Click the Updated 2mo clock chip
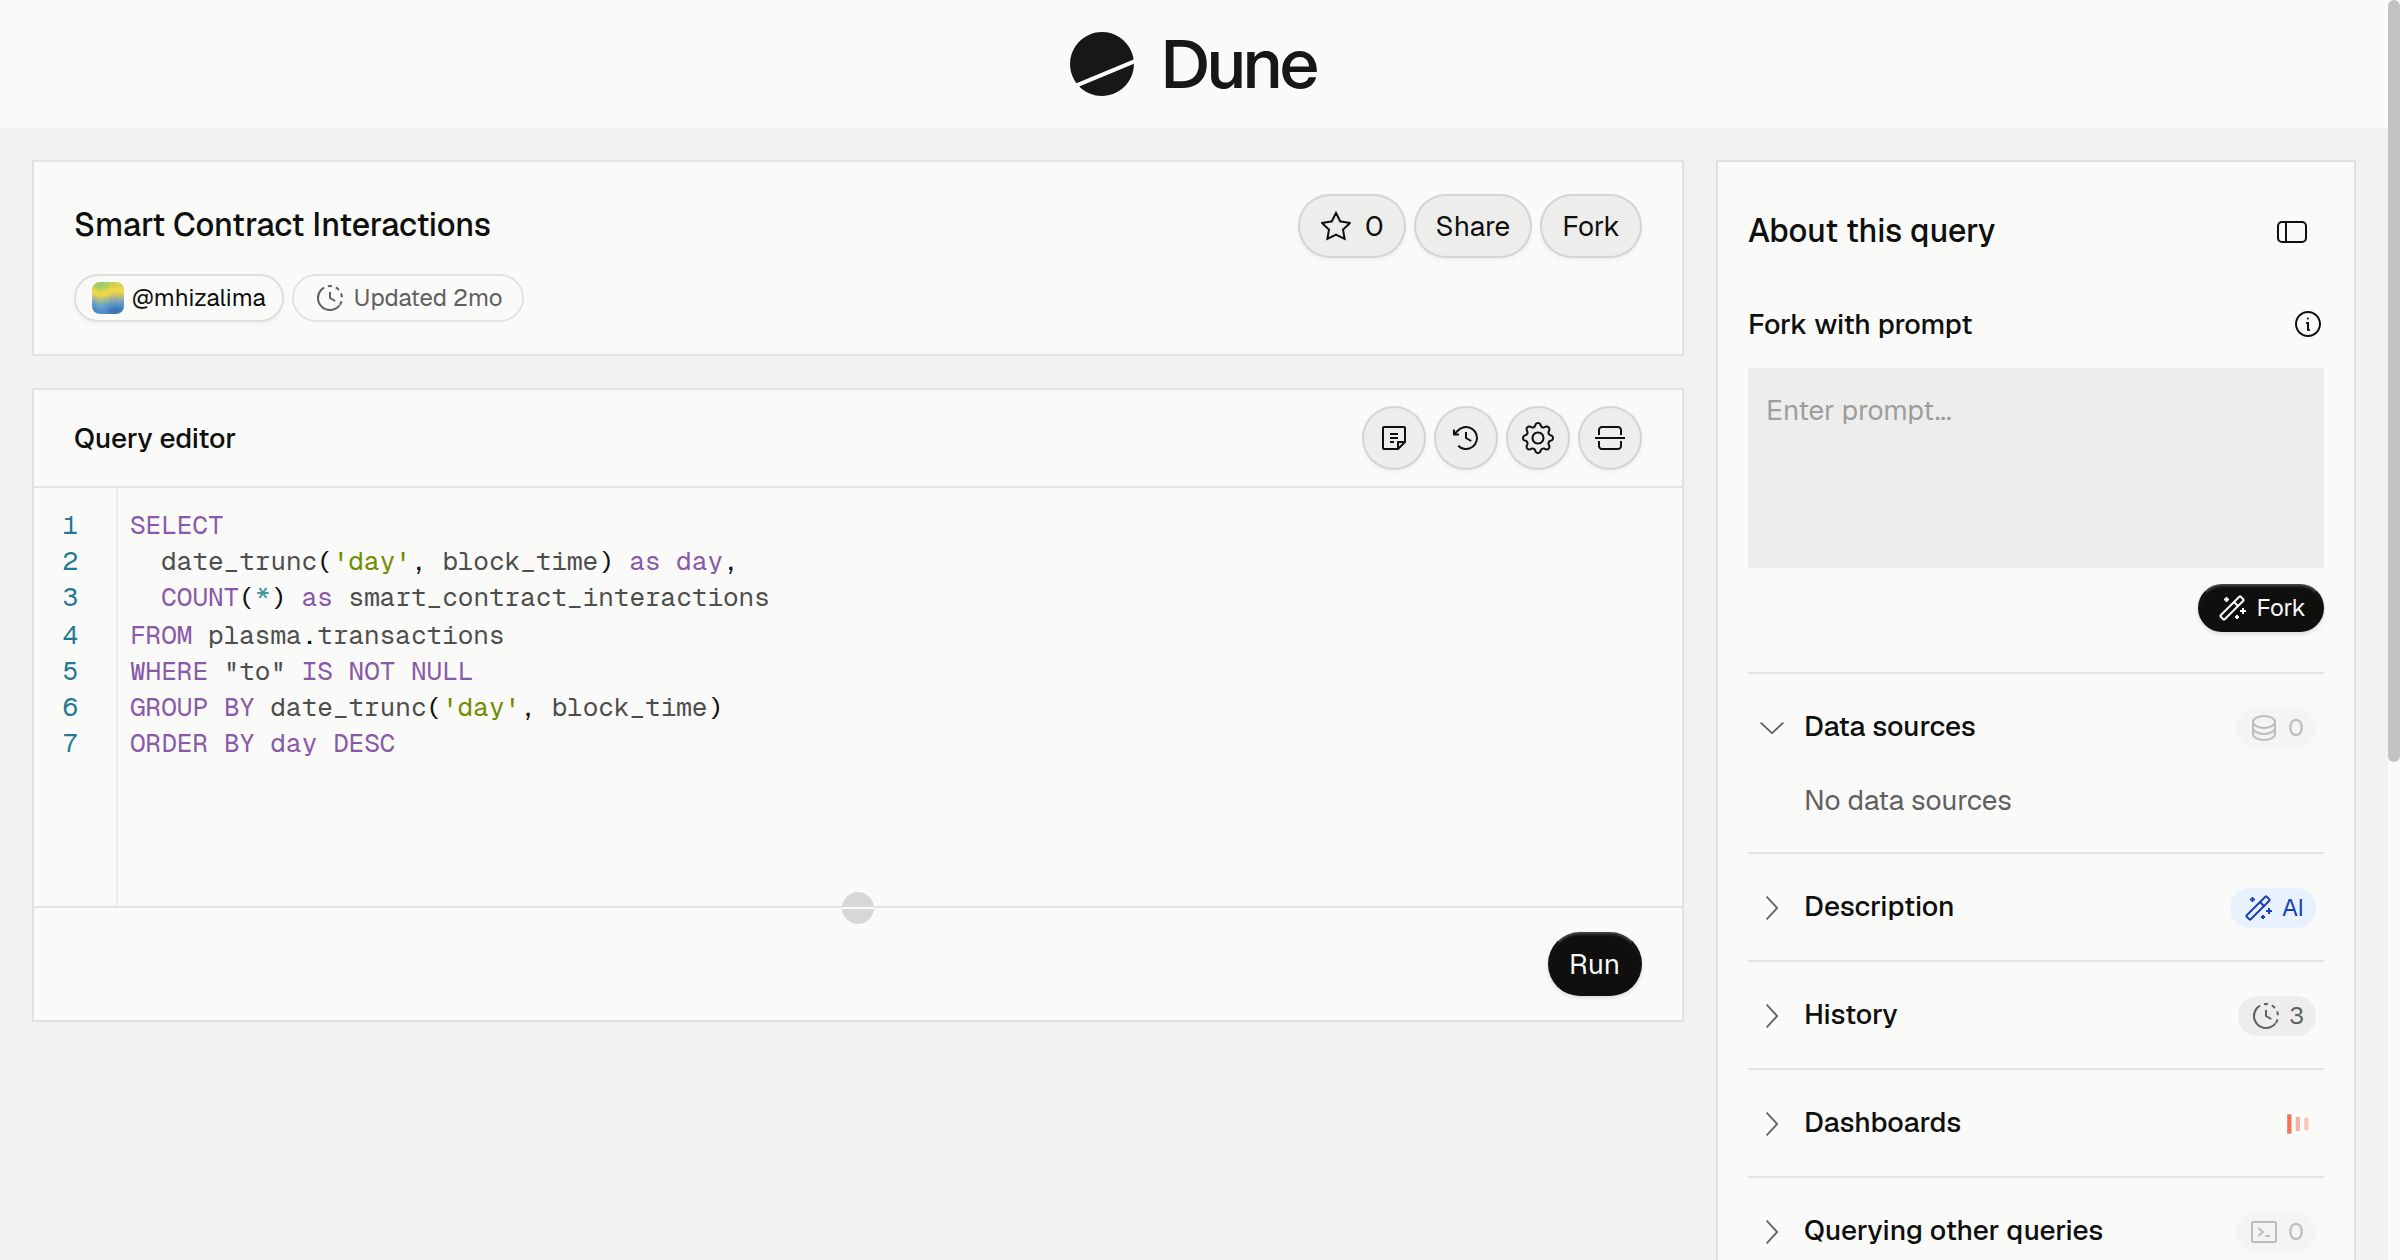The height and width of the screenshot is (1260, 2400). point(408,298)
